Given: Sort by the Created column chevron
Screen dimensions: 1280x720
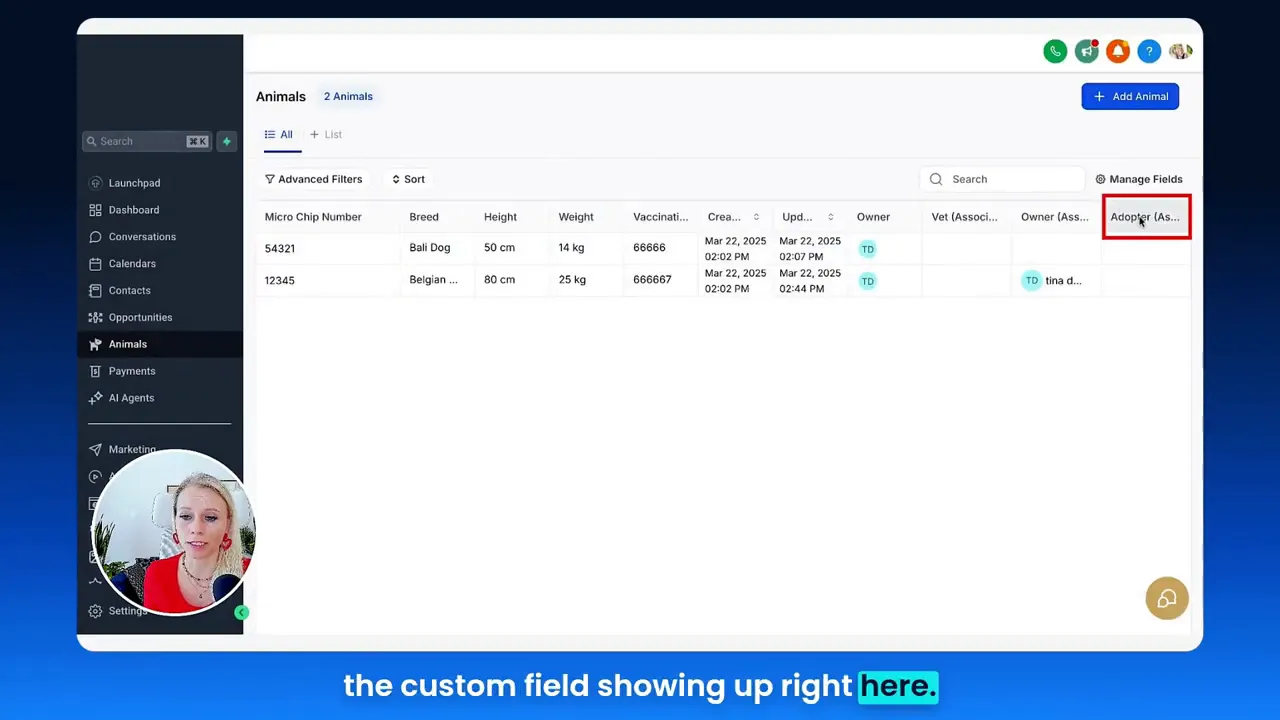Looking at the screenshot, I should (x=756, y=216).
